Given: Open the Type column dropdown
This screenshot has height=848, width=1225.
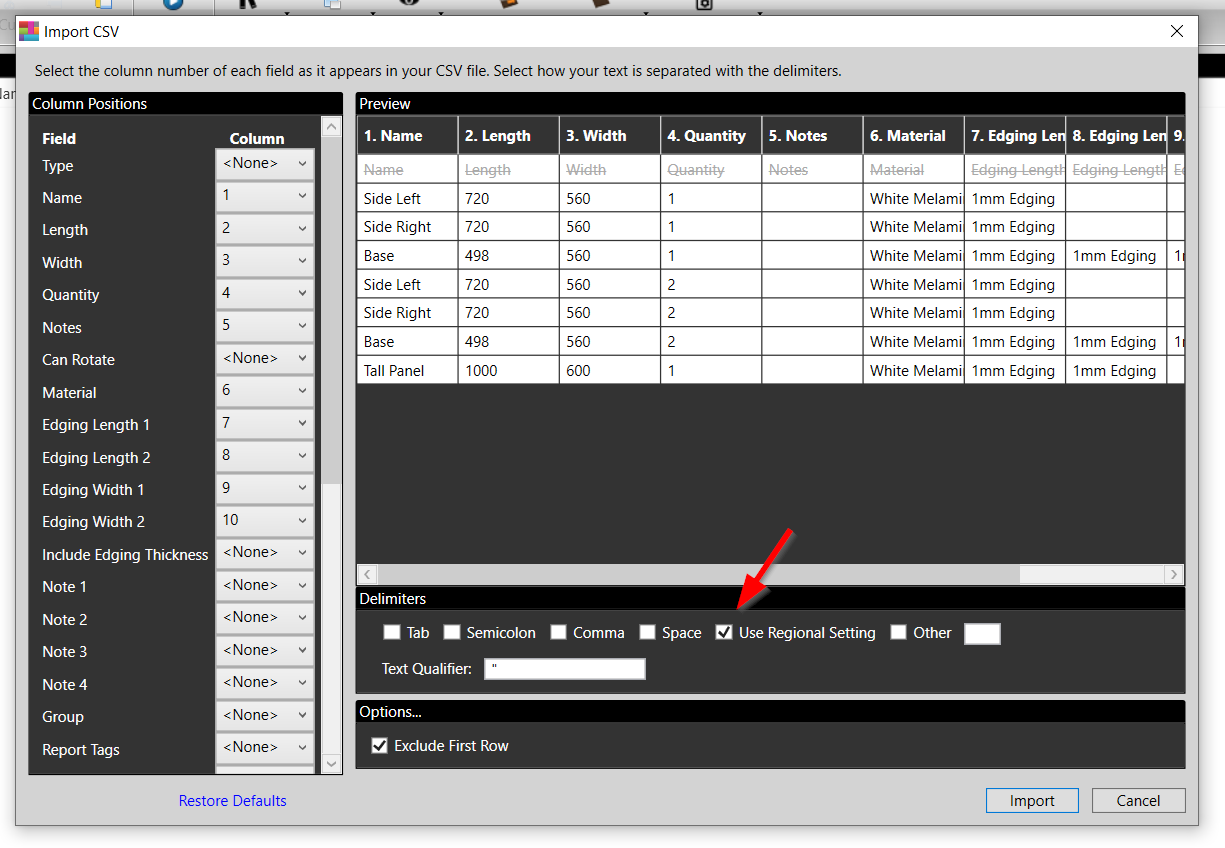Looking at the screenshot, I should (x=265, y=164).
